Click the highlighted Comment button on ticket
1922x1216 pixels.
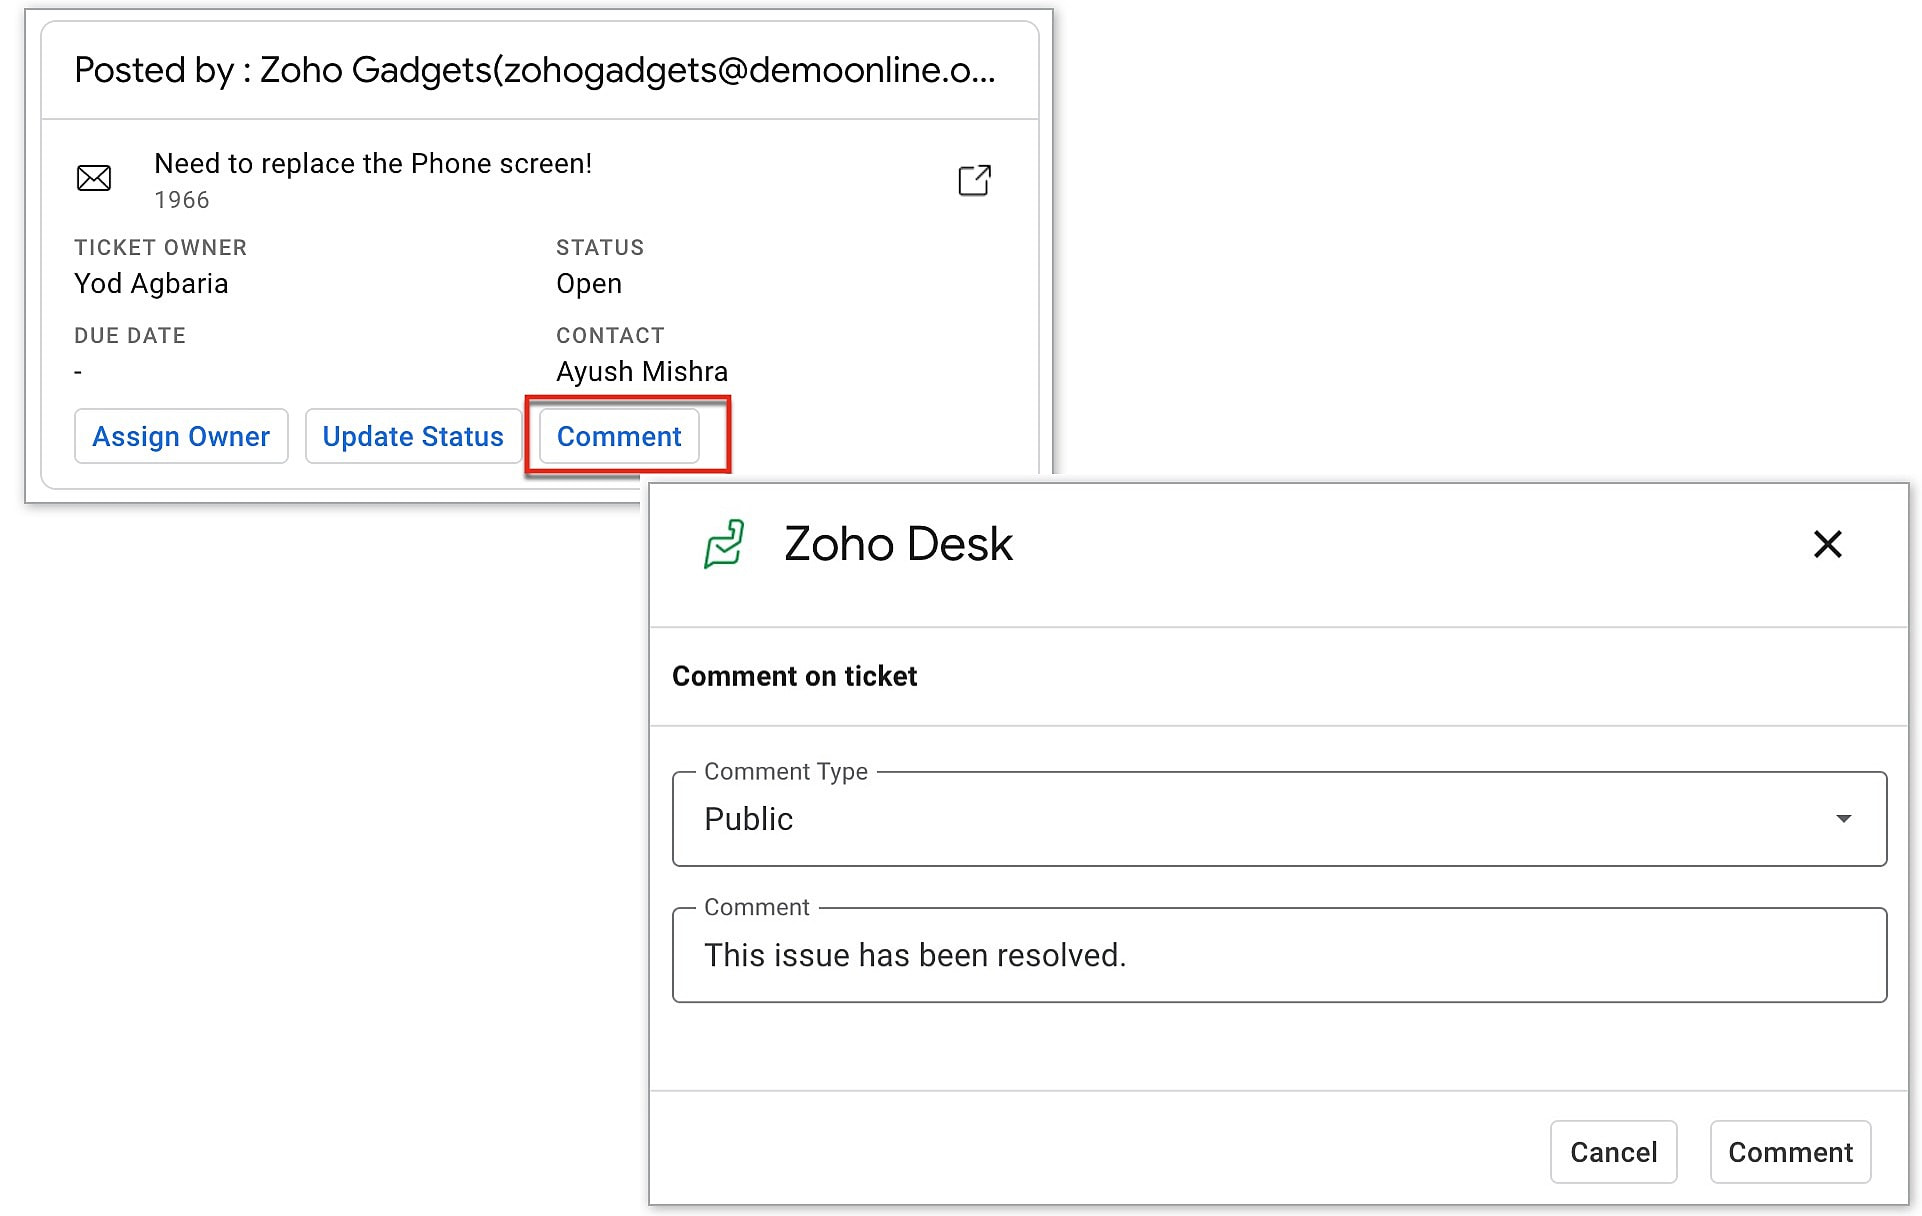coord(619,436)
